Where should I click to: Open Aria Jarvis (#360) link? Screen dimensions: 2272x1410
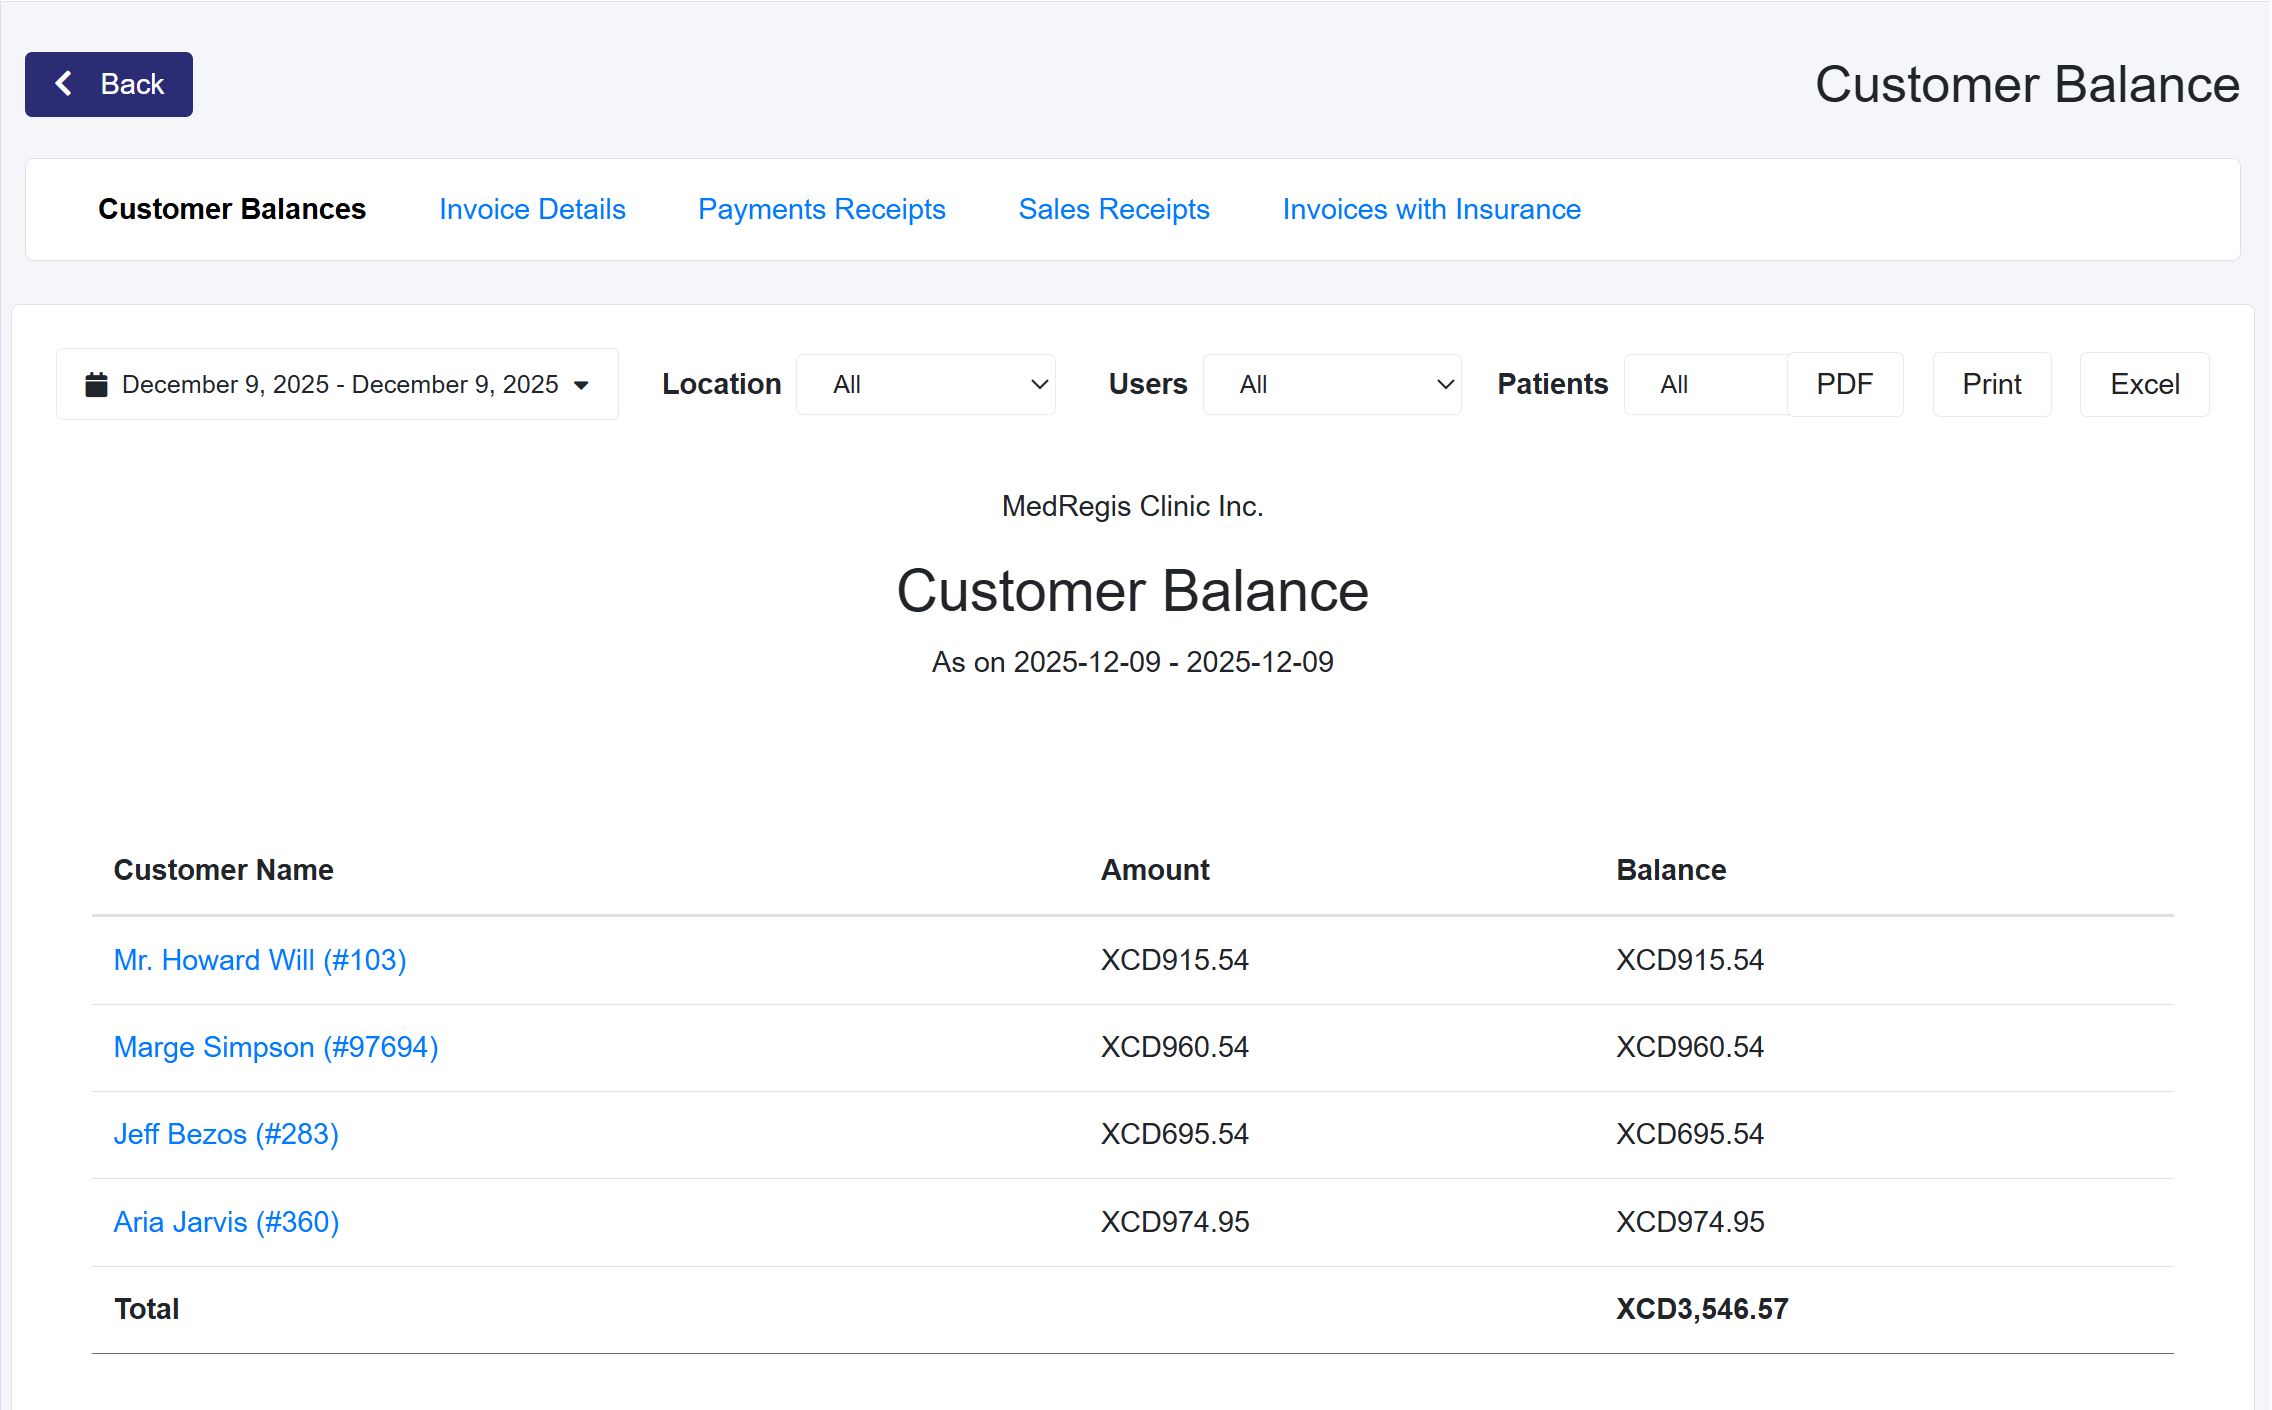226,1222
